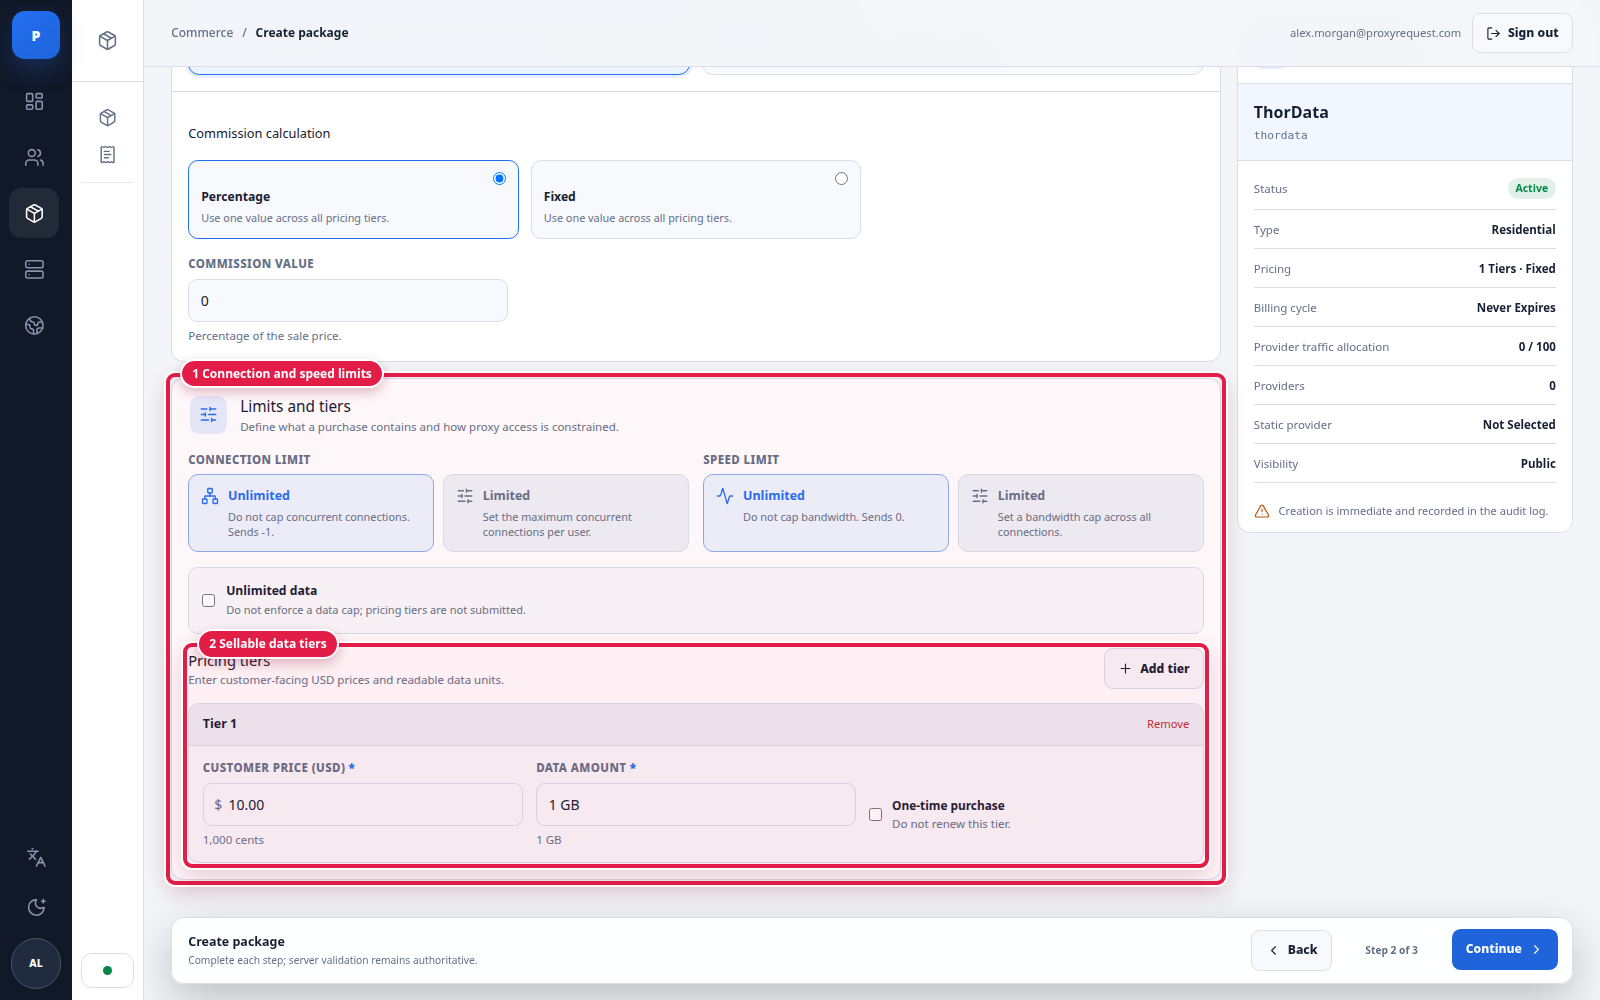Focus the Commission value field
The width and height of the screenshot is (1600, 1000).
point(348,301)
